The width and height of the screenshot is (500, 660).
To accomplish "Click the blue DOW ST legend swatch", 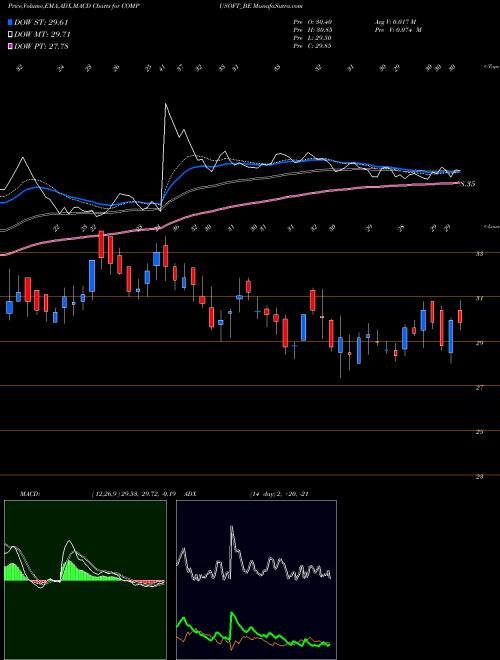I will click(11, 23).
